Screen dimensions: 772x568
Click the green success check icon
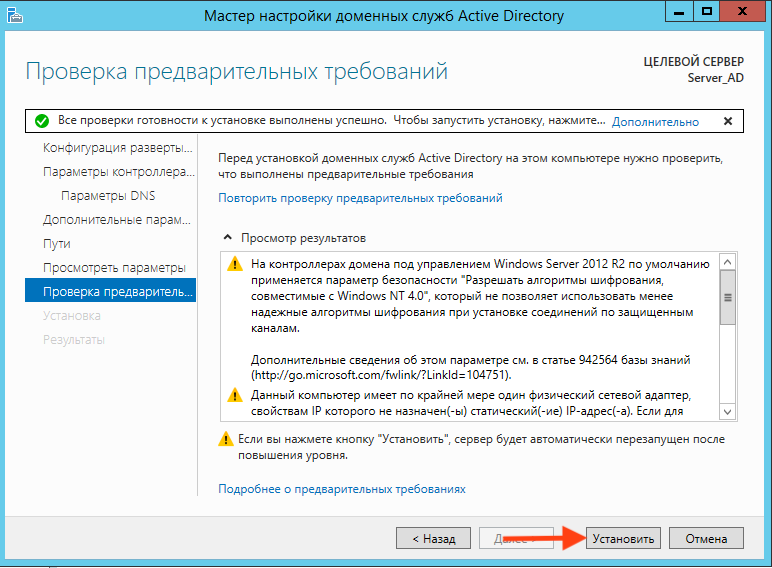pos(41,121)
